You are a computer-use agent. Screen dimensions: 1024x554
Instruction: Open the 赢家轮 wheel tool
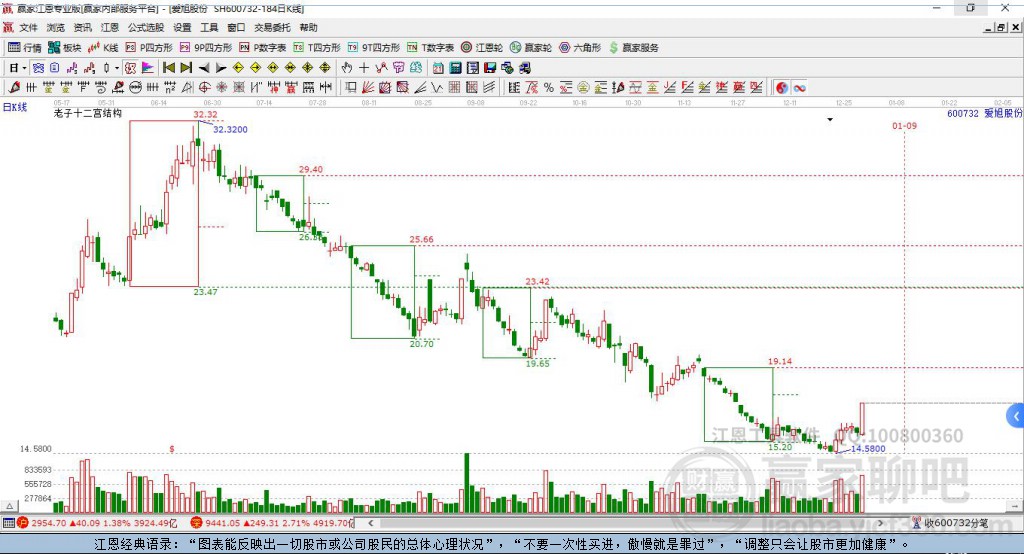tap(531, 48)
